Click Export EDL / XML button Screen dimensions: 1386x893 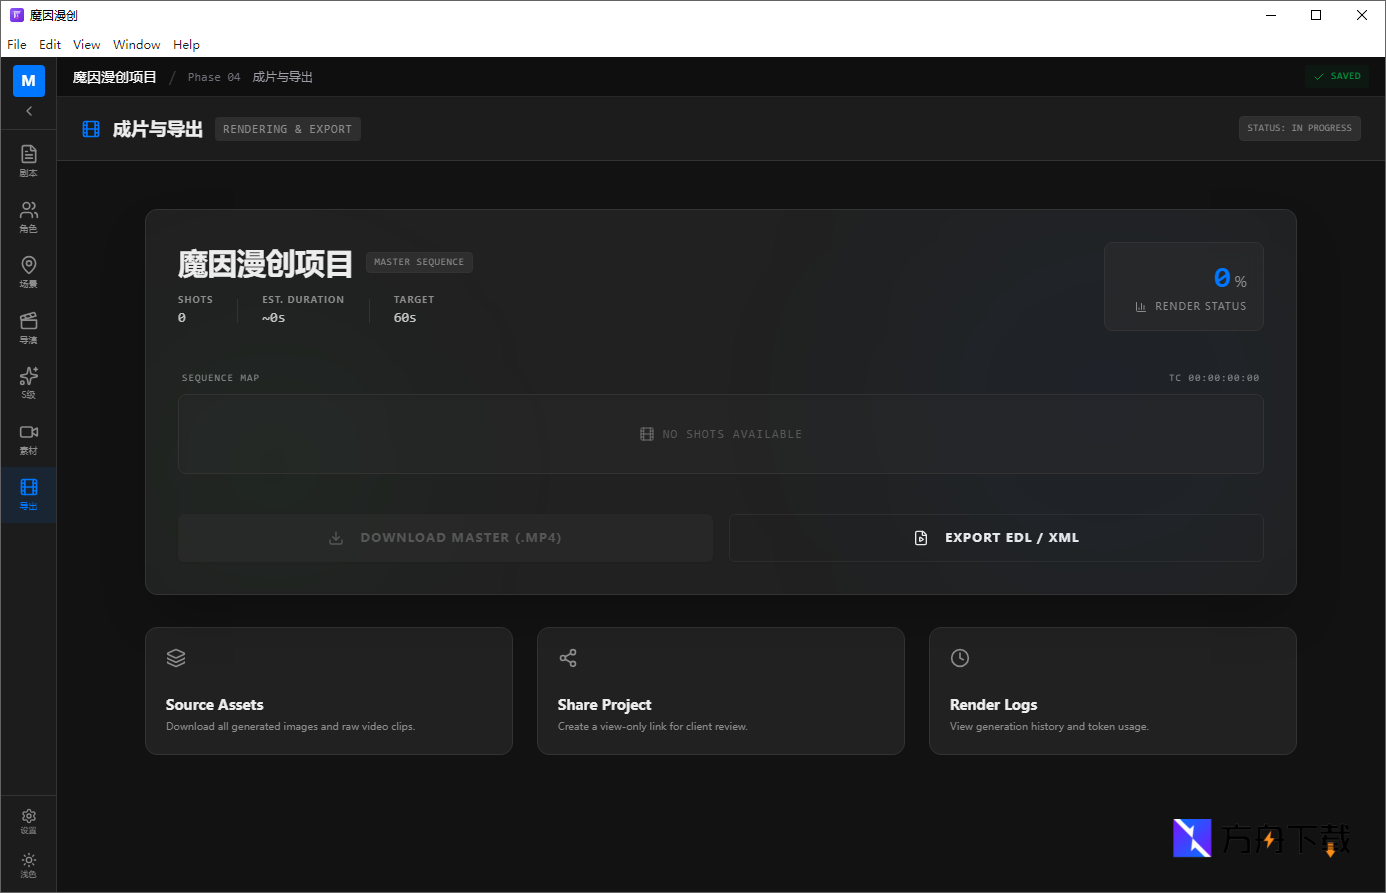[996, 538]
